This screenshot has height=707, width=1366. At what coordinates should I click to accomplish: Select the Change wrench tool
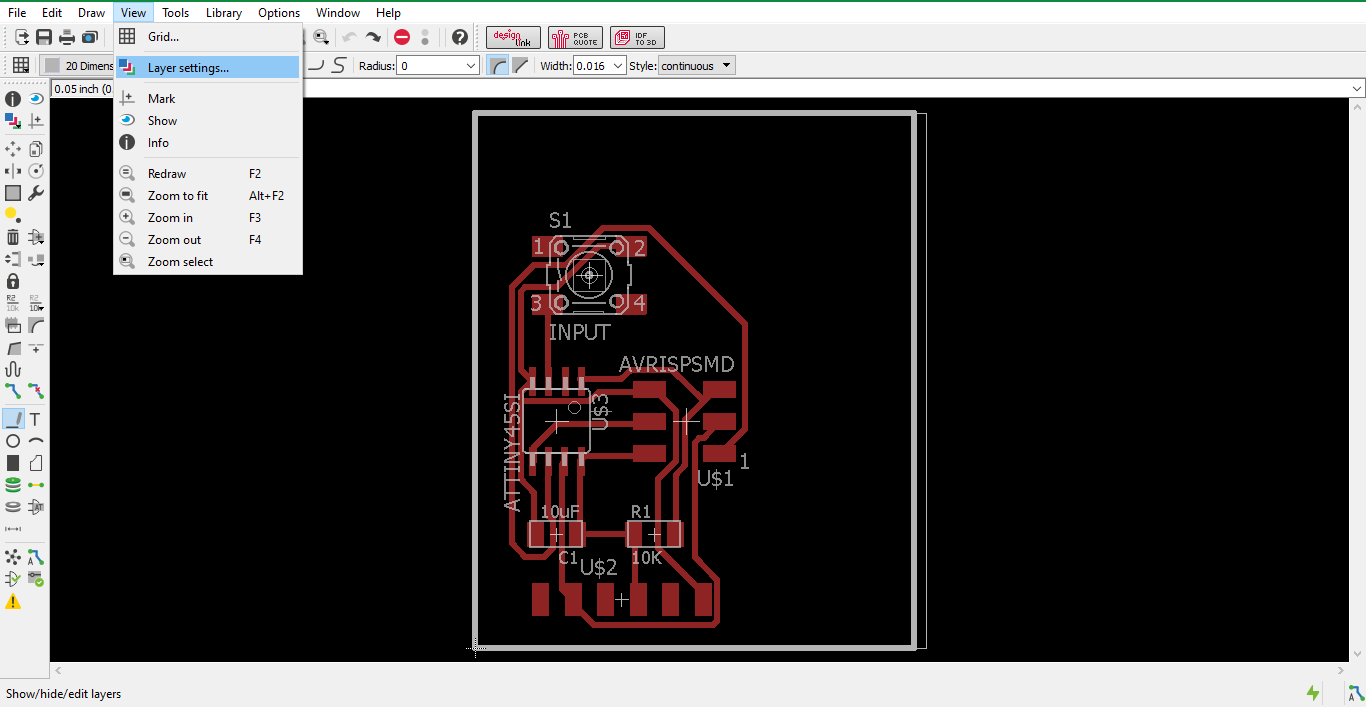[36, 193]
